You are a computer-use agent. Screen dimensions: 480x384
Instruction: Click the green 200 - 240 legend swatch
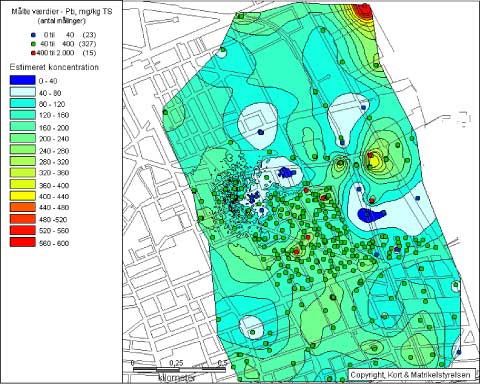point(22,138)
